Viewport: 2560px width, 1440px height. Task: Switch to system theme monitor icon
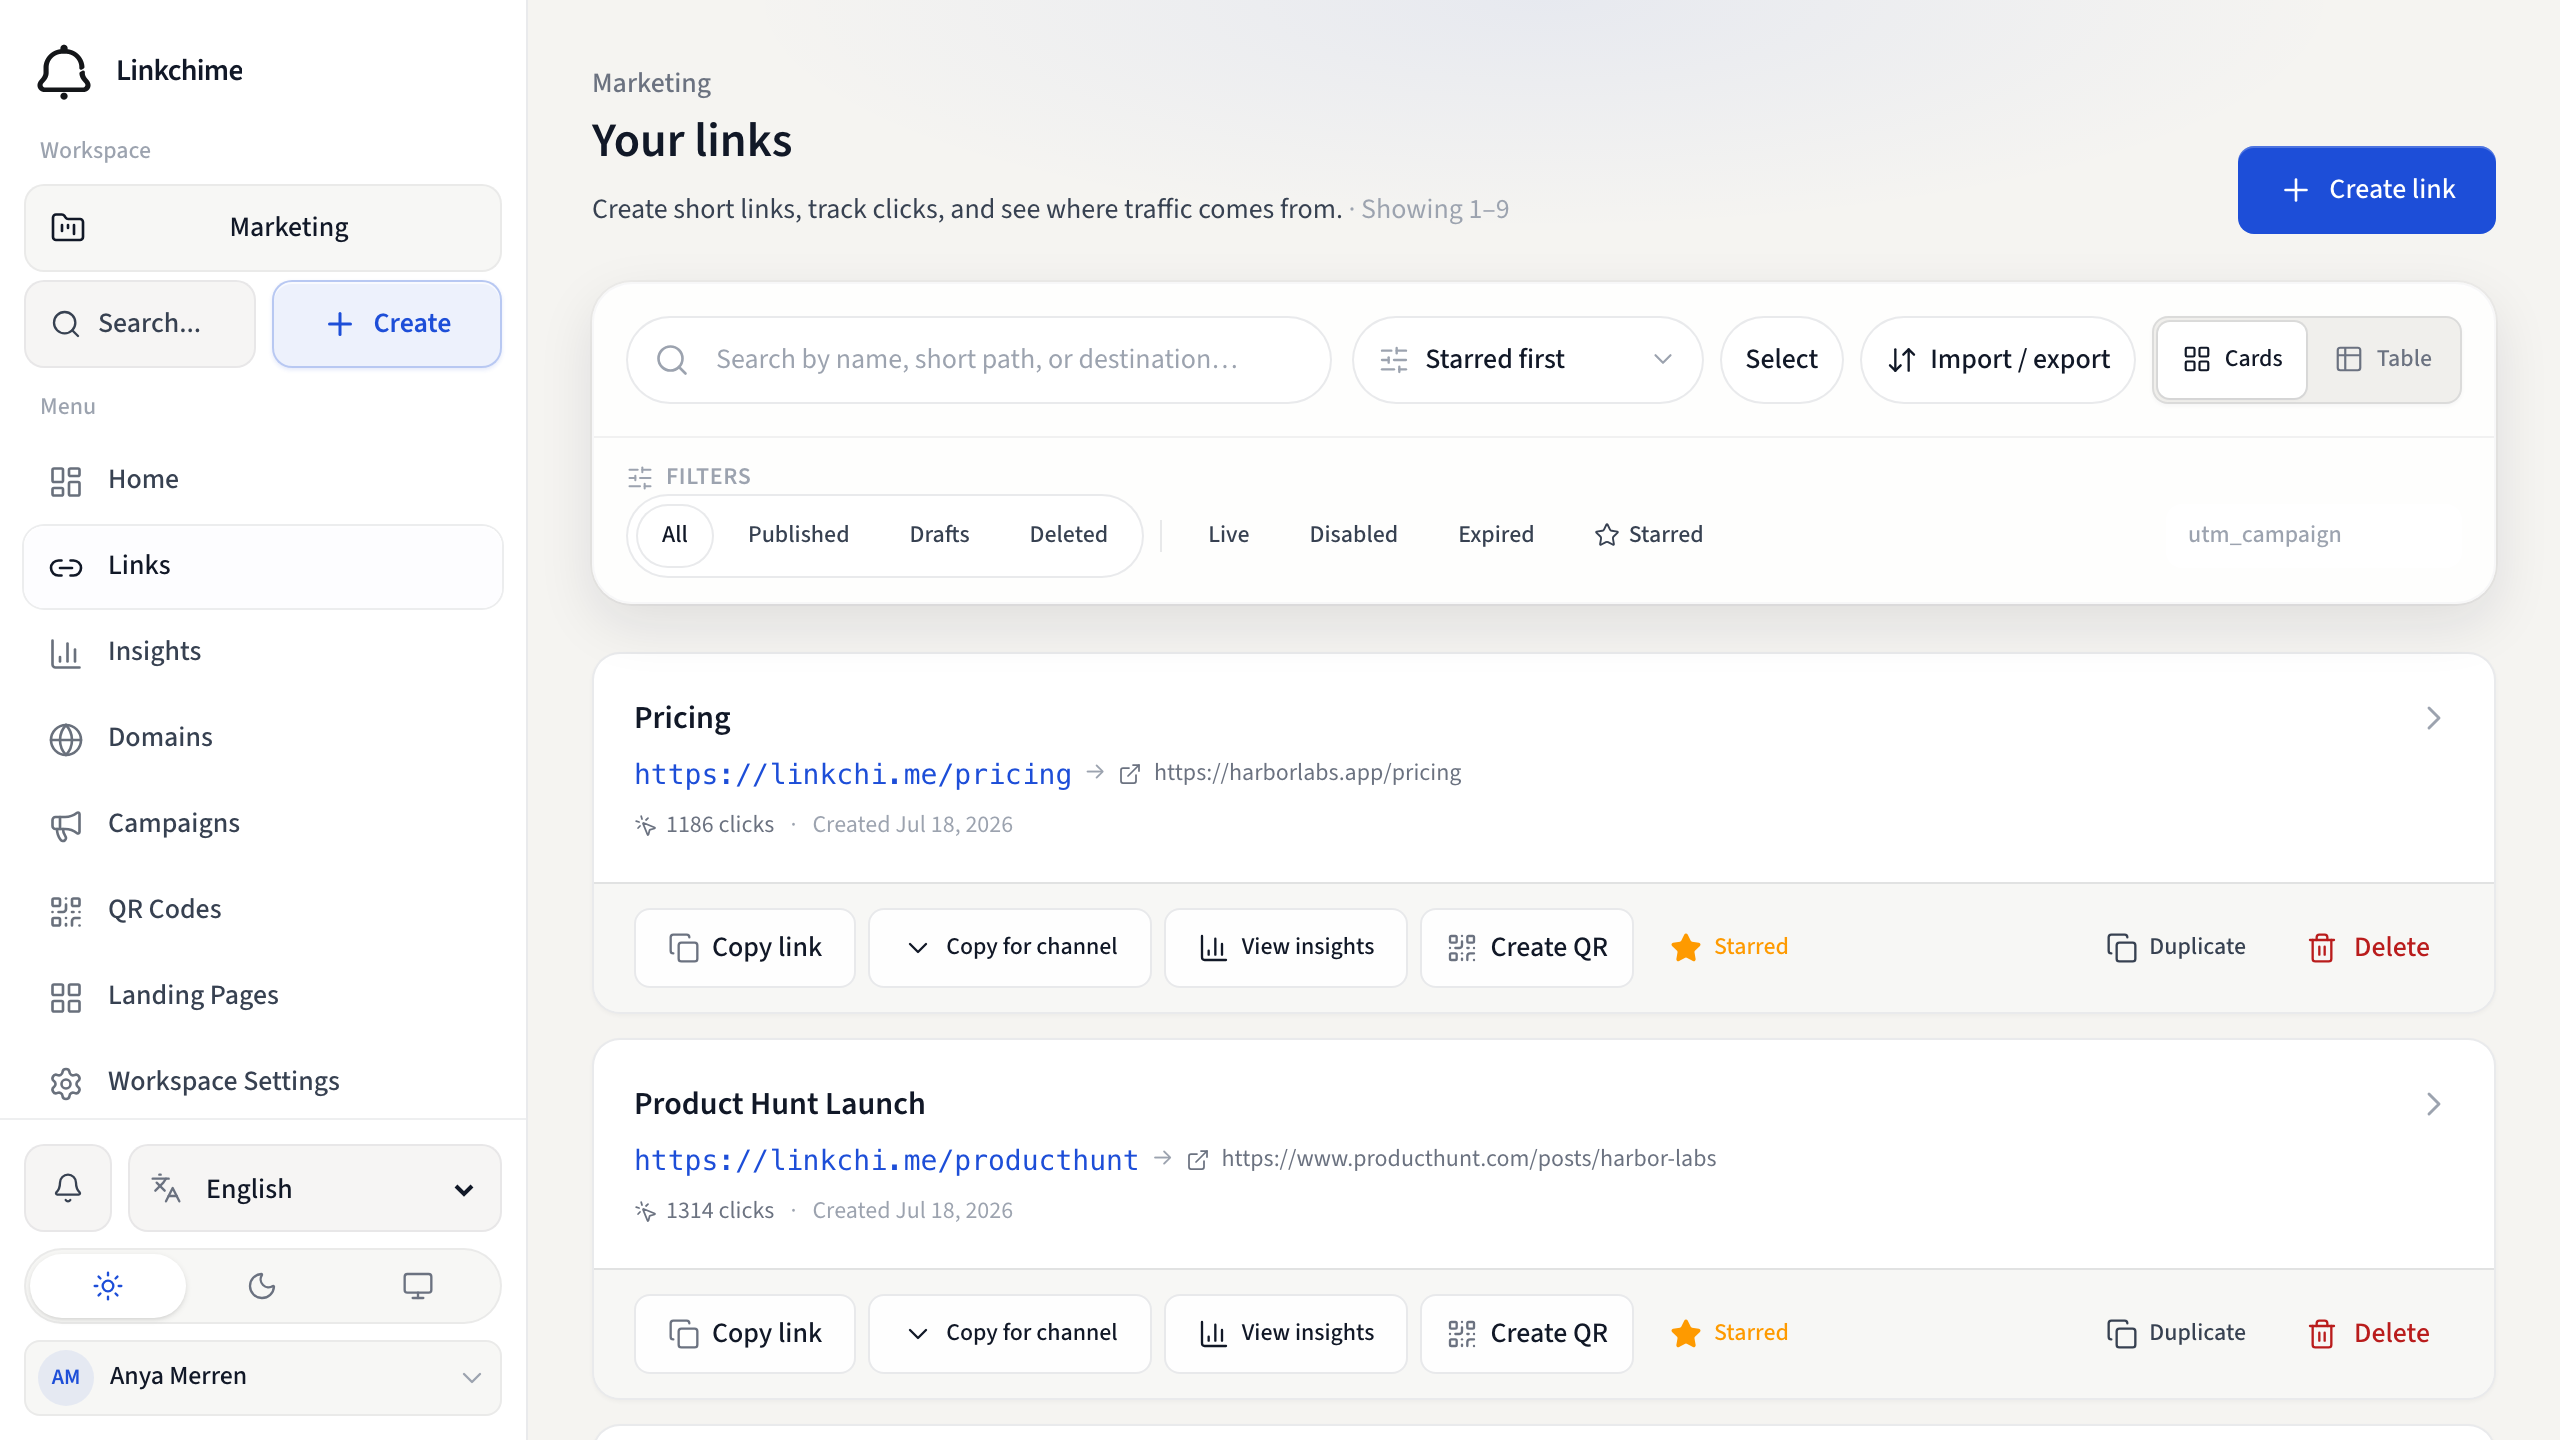pyautogui.click(x=418, y=1286)
